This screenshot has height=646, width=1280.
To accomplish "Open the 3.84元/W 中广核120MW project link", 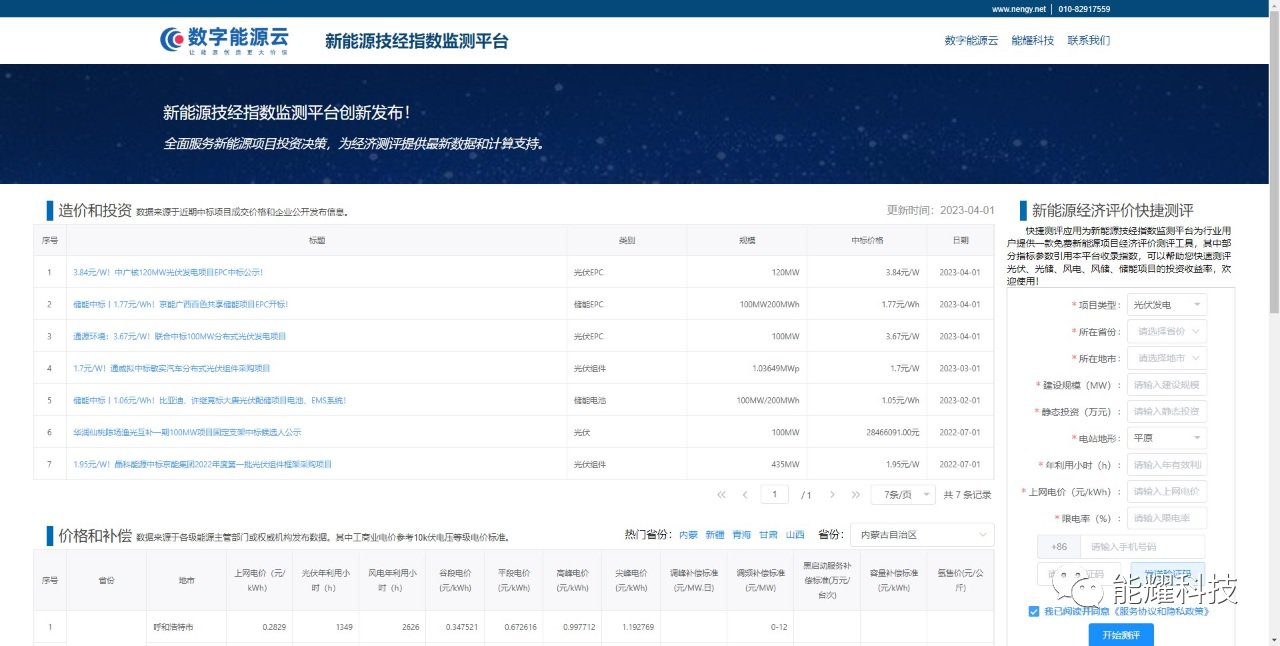I will coord(168,272).
